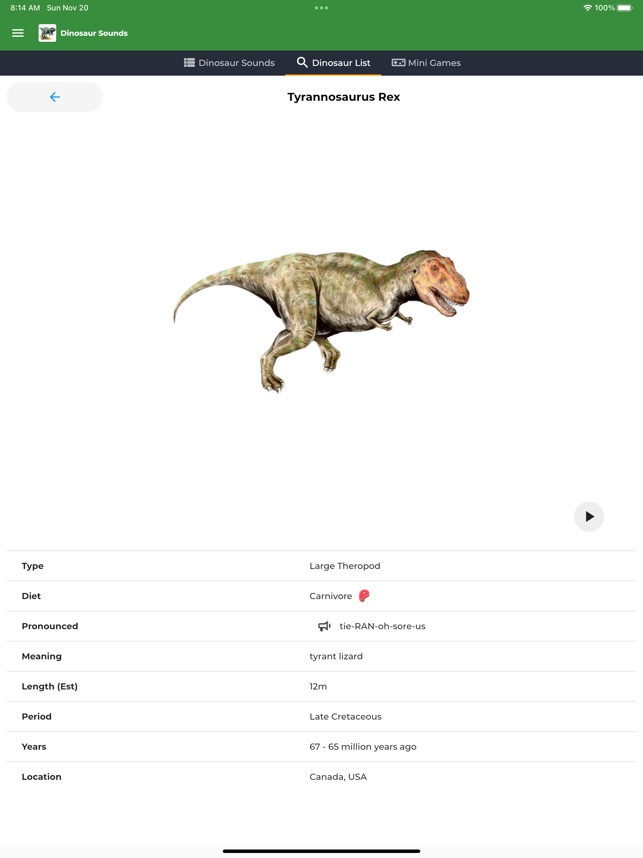This screenshot has width=643, height=858.
Task: Tap the Dinosaur Sounds app logo
Action: [x=47, y=33]
